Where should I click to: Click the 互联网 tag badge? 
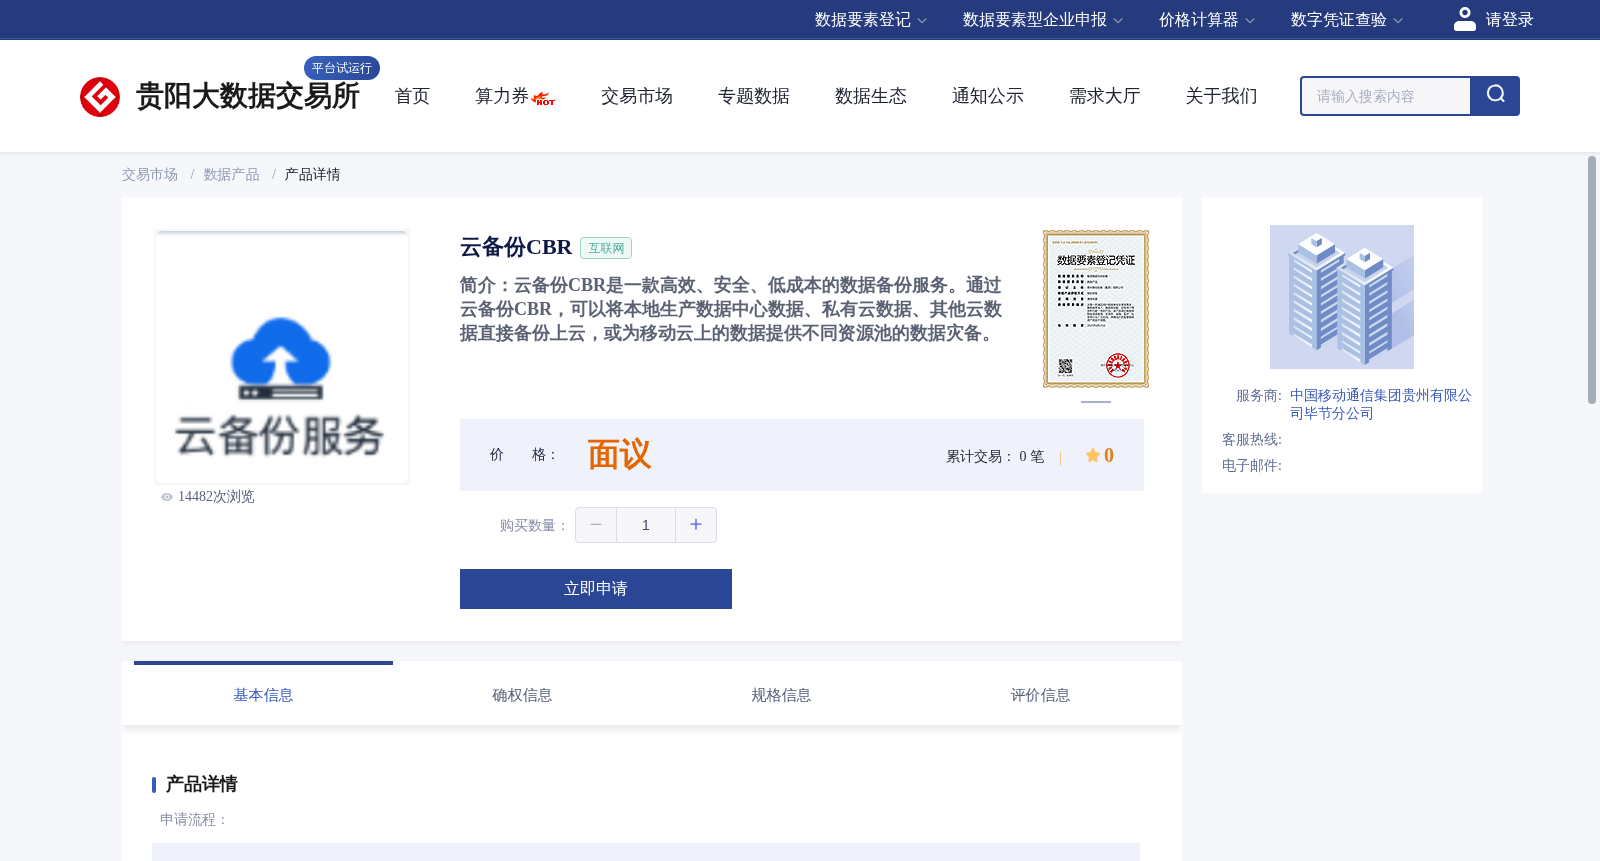[606, 248]
